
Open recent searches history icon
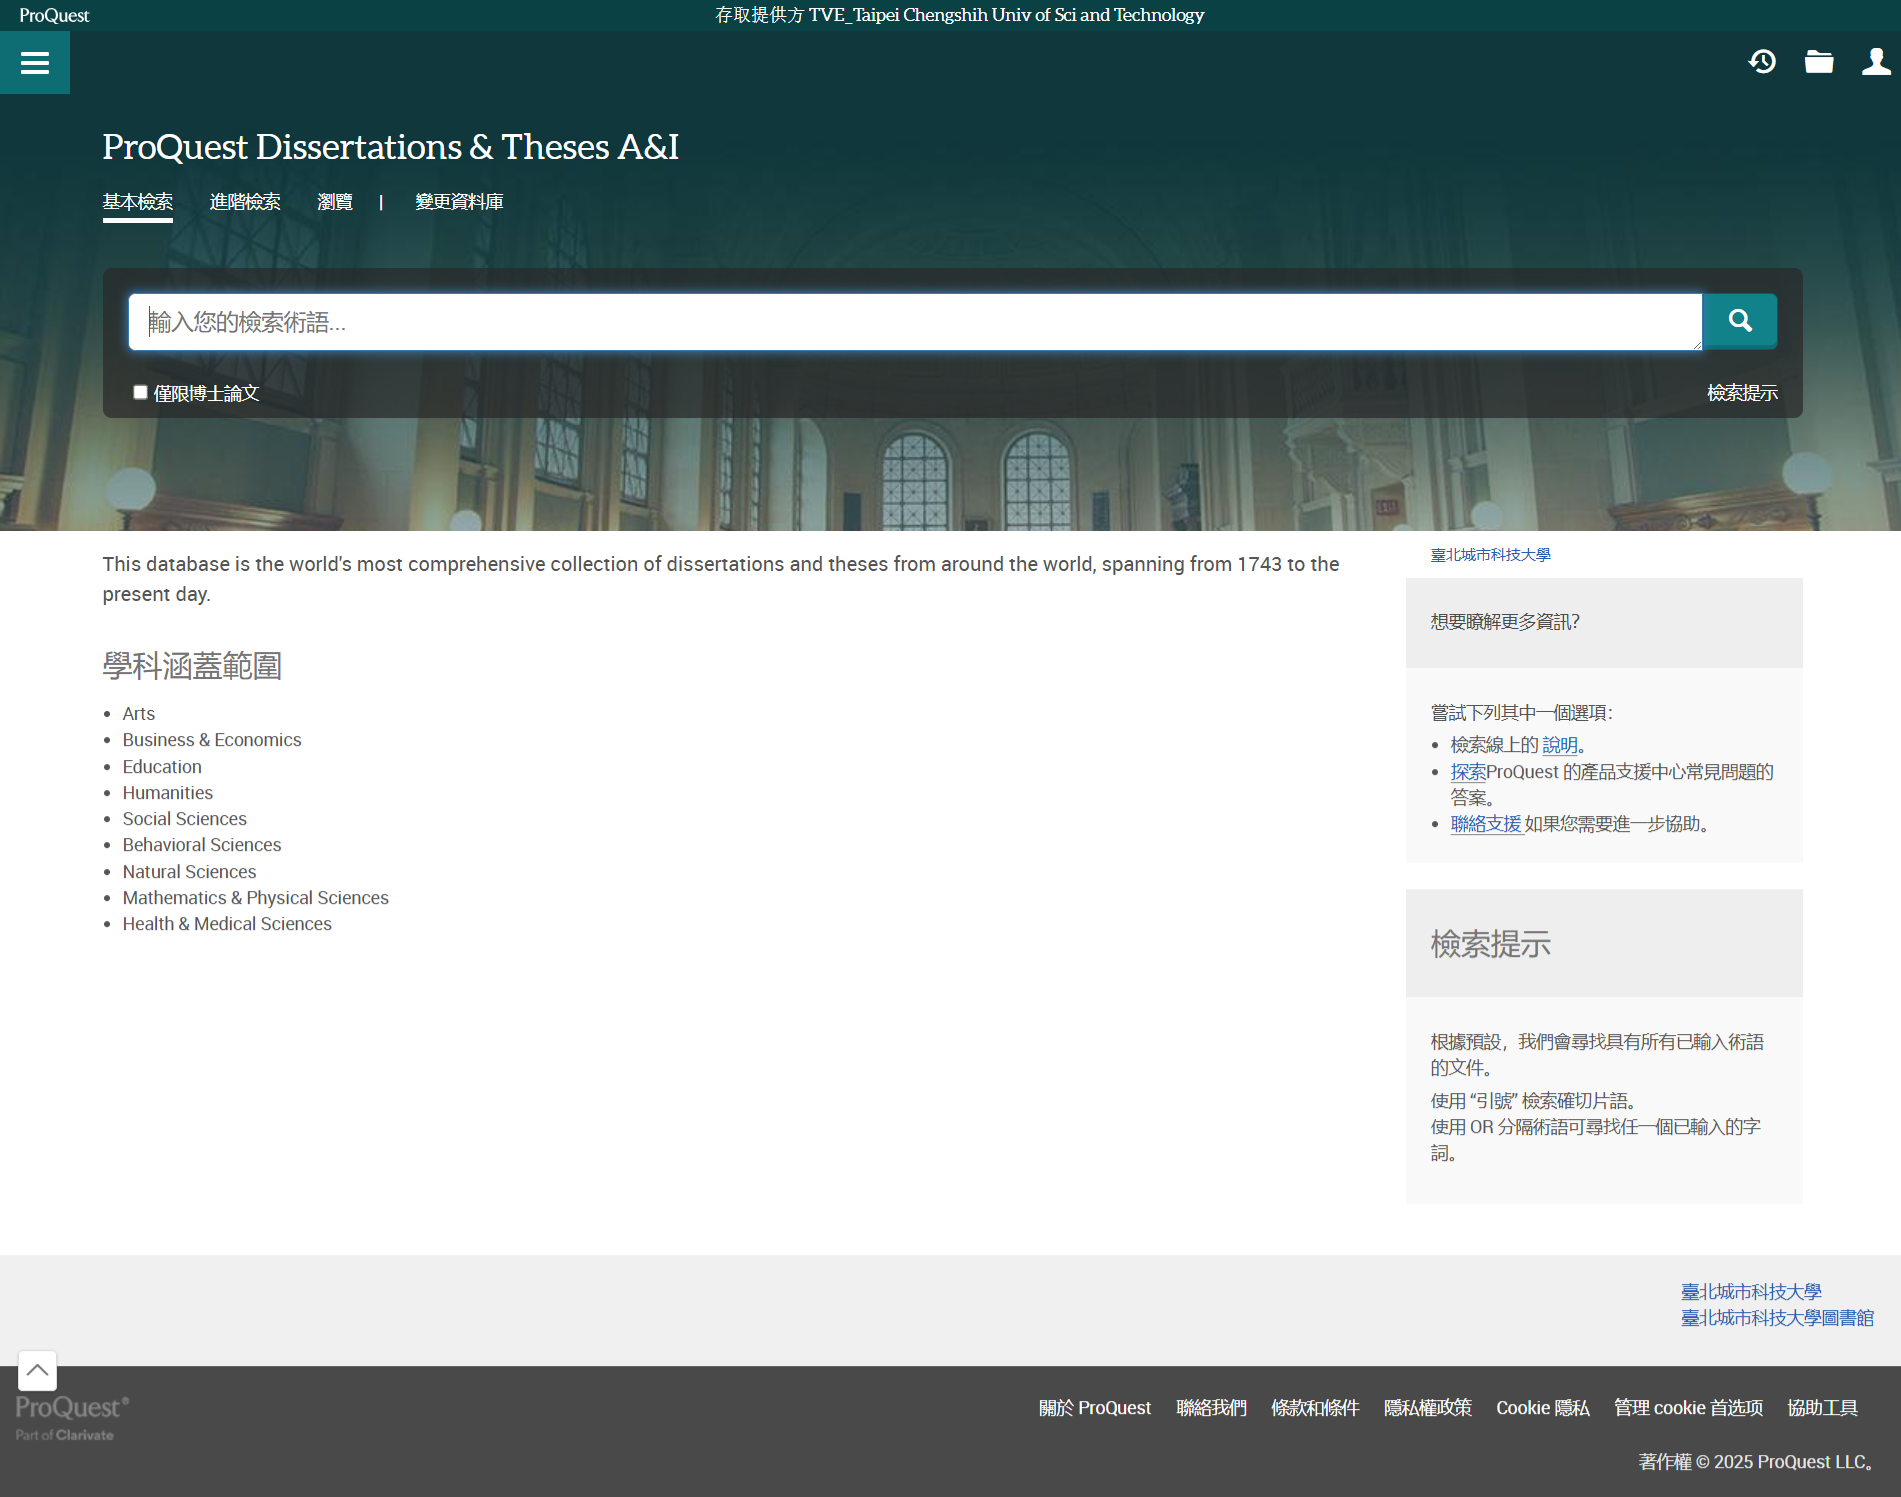tap(1762, 62)
